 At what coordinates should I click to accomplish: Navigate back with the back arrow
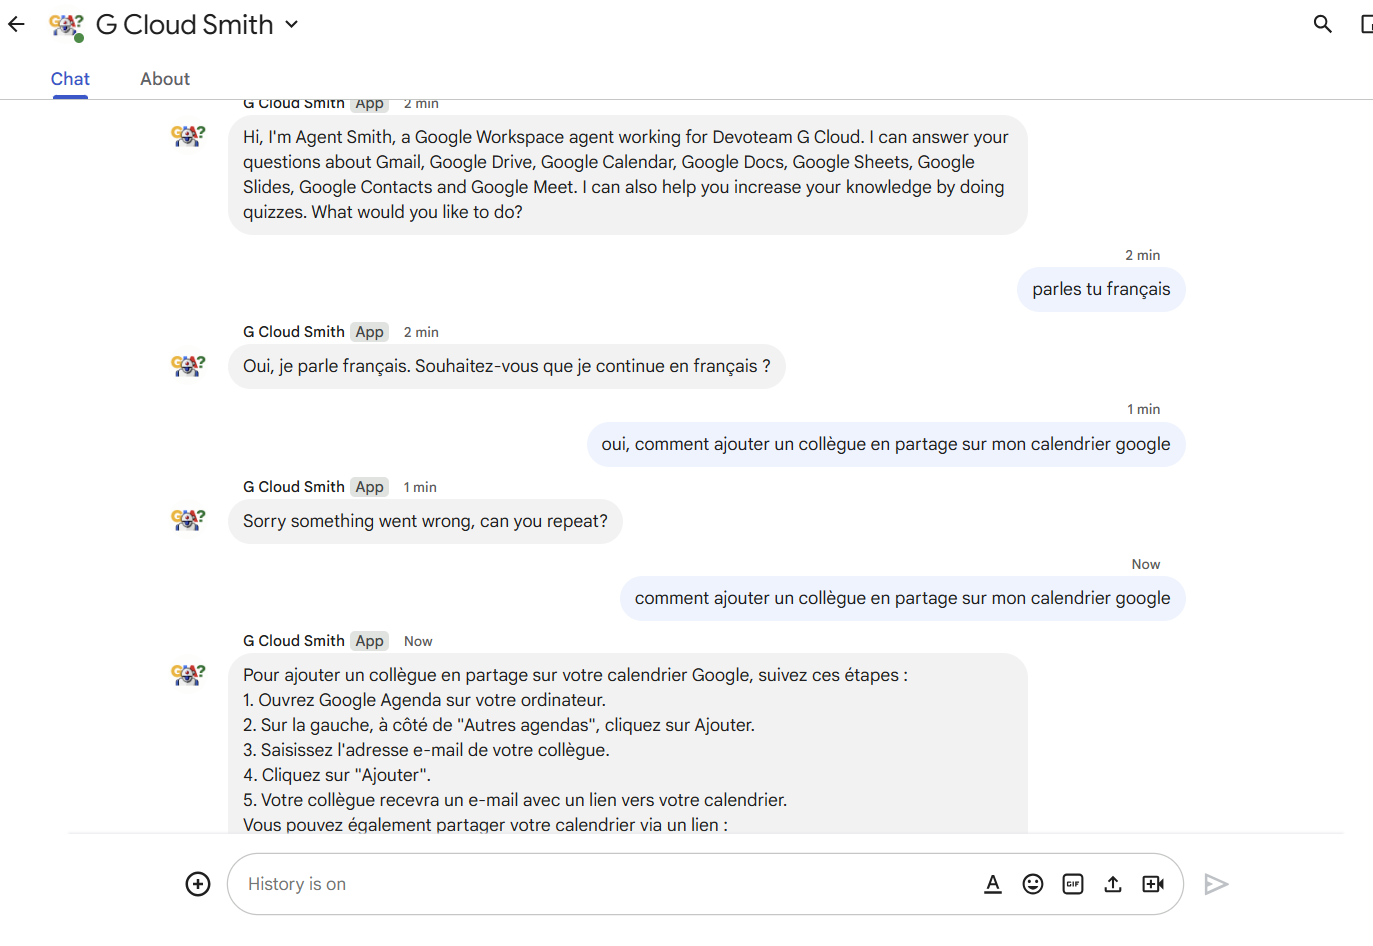(x=15, y=23)
